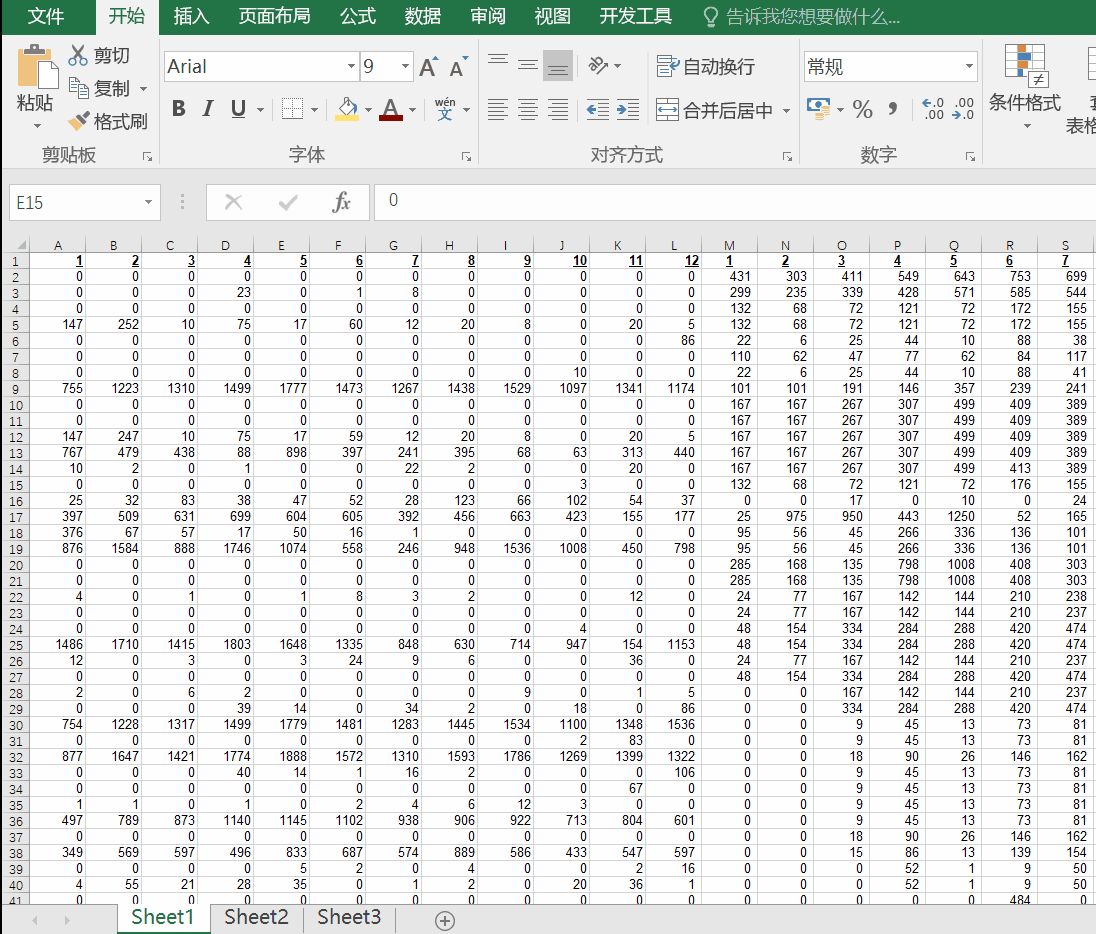Viewport: 1096px width, 934px height.
Task: Toggle Italic formatting
Action: tap(208, 108)
